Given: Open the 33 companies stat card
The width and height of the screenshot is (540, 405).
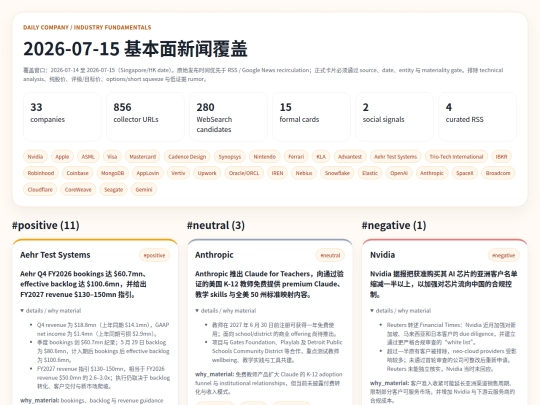Looking at the screenshot, I should pos(62,117).
